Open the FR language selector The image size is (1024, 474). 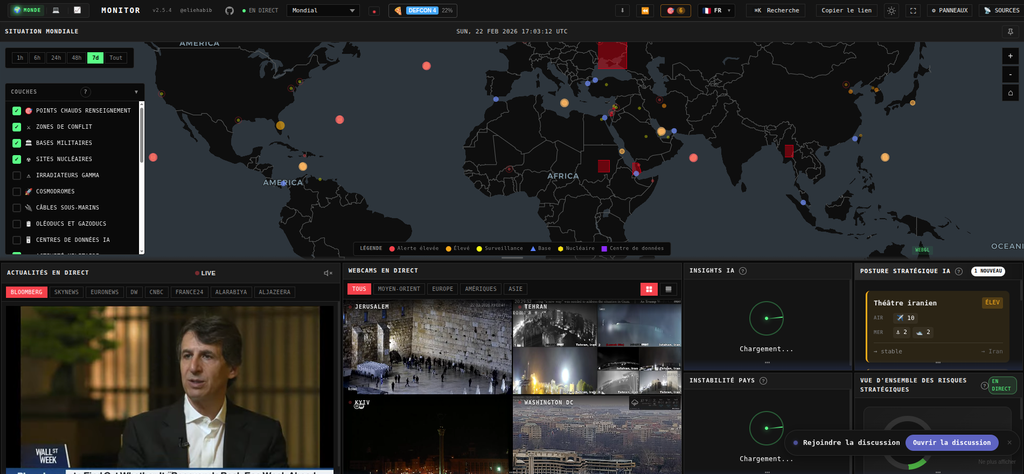pos(716,10)
